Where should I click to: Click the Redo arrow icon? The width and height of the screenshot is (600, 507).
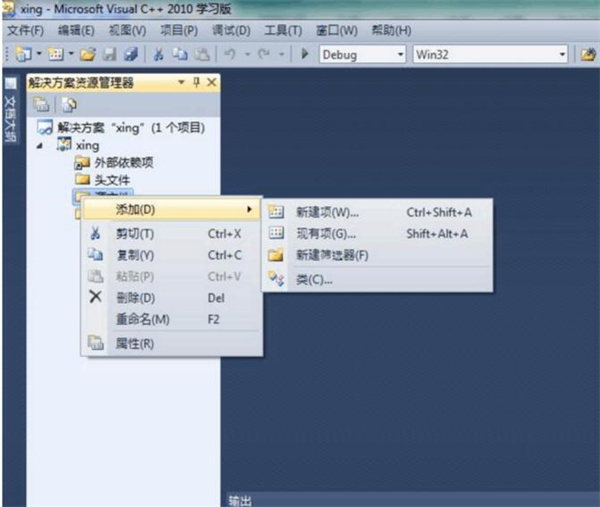point(264,54)
